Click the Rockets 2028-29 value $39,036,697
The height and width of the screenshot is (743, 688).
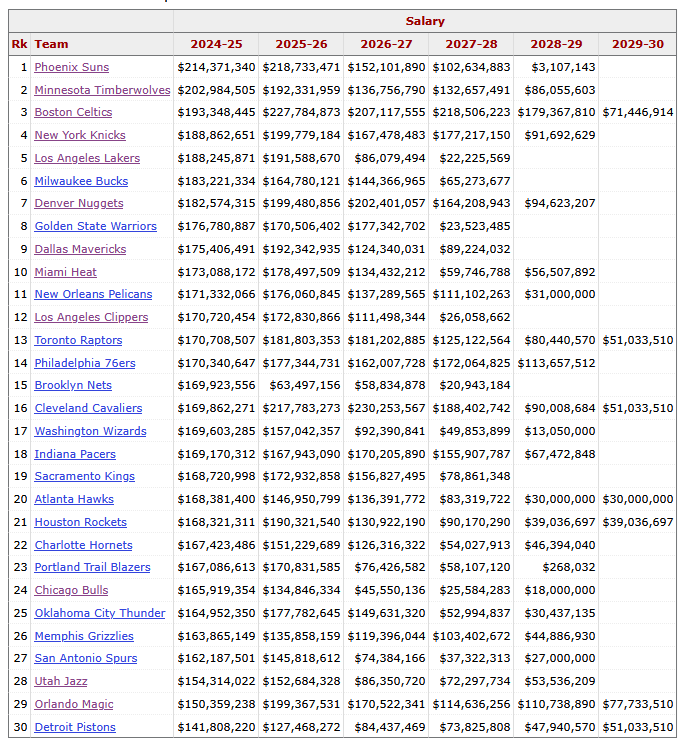(560, 522)
